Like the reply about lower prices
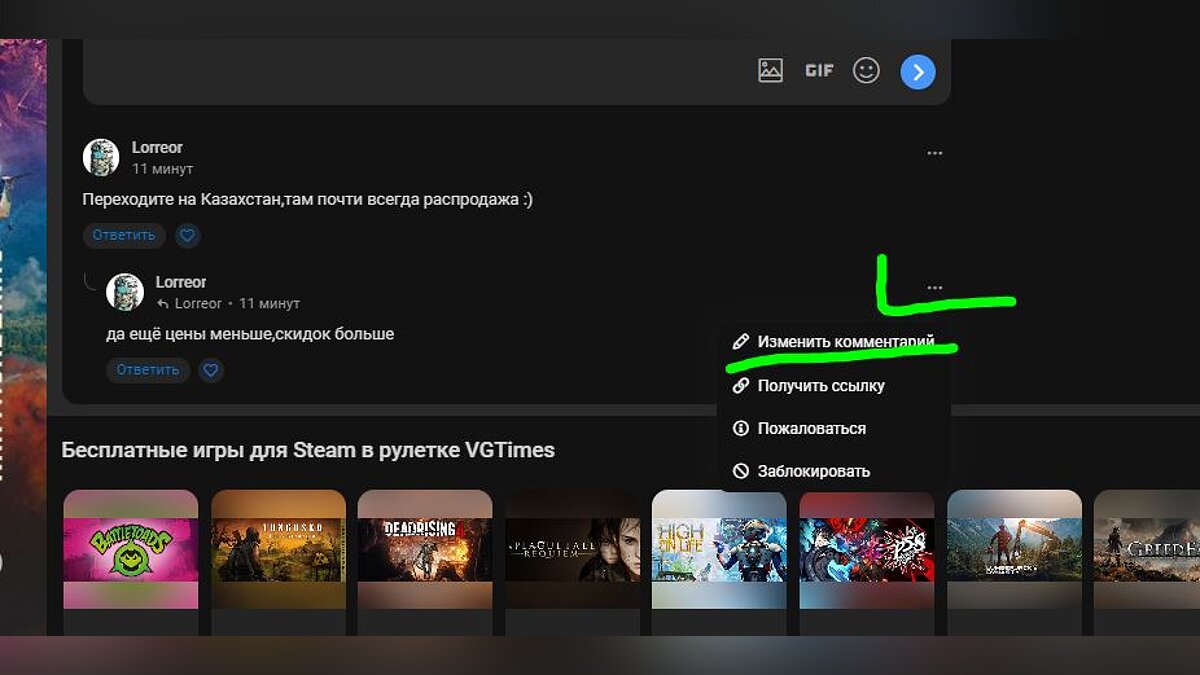Image resolution: width=1200 pixels, height=675 pixels. 210,370
